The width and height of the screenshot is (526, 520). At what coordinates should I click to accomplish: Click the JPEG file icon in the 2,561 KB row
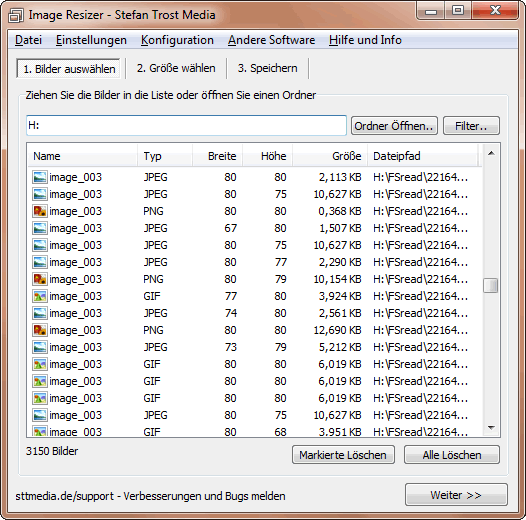coord(40,313)
